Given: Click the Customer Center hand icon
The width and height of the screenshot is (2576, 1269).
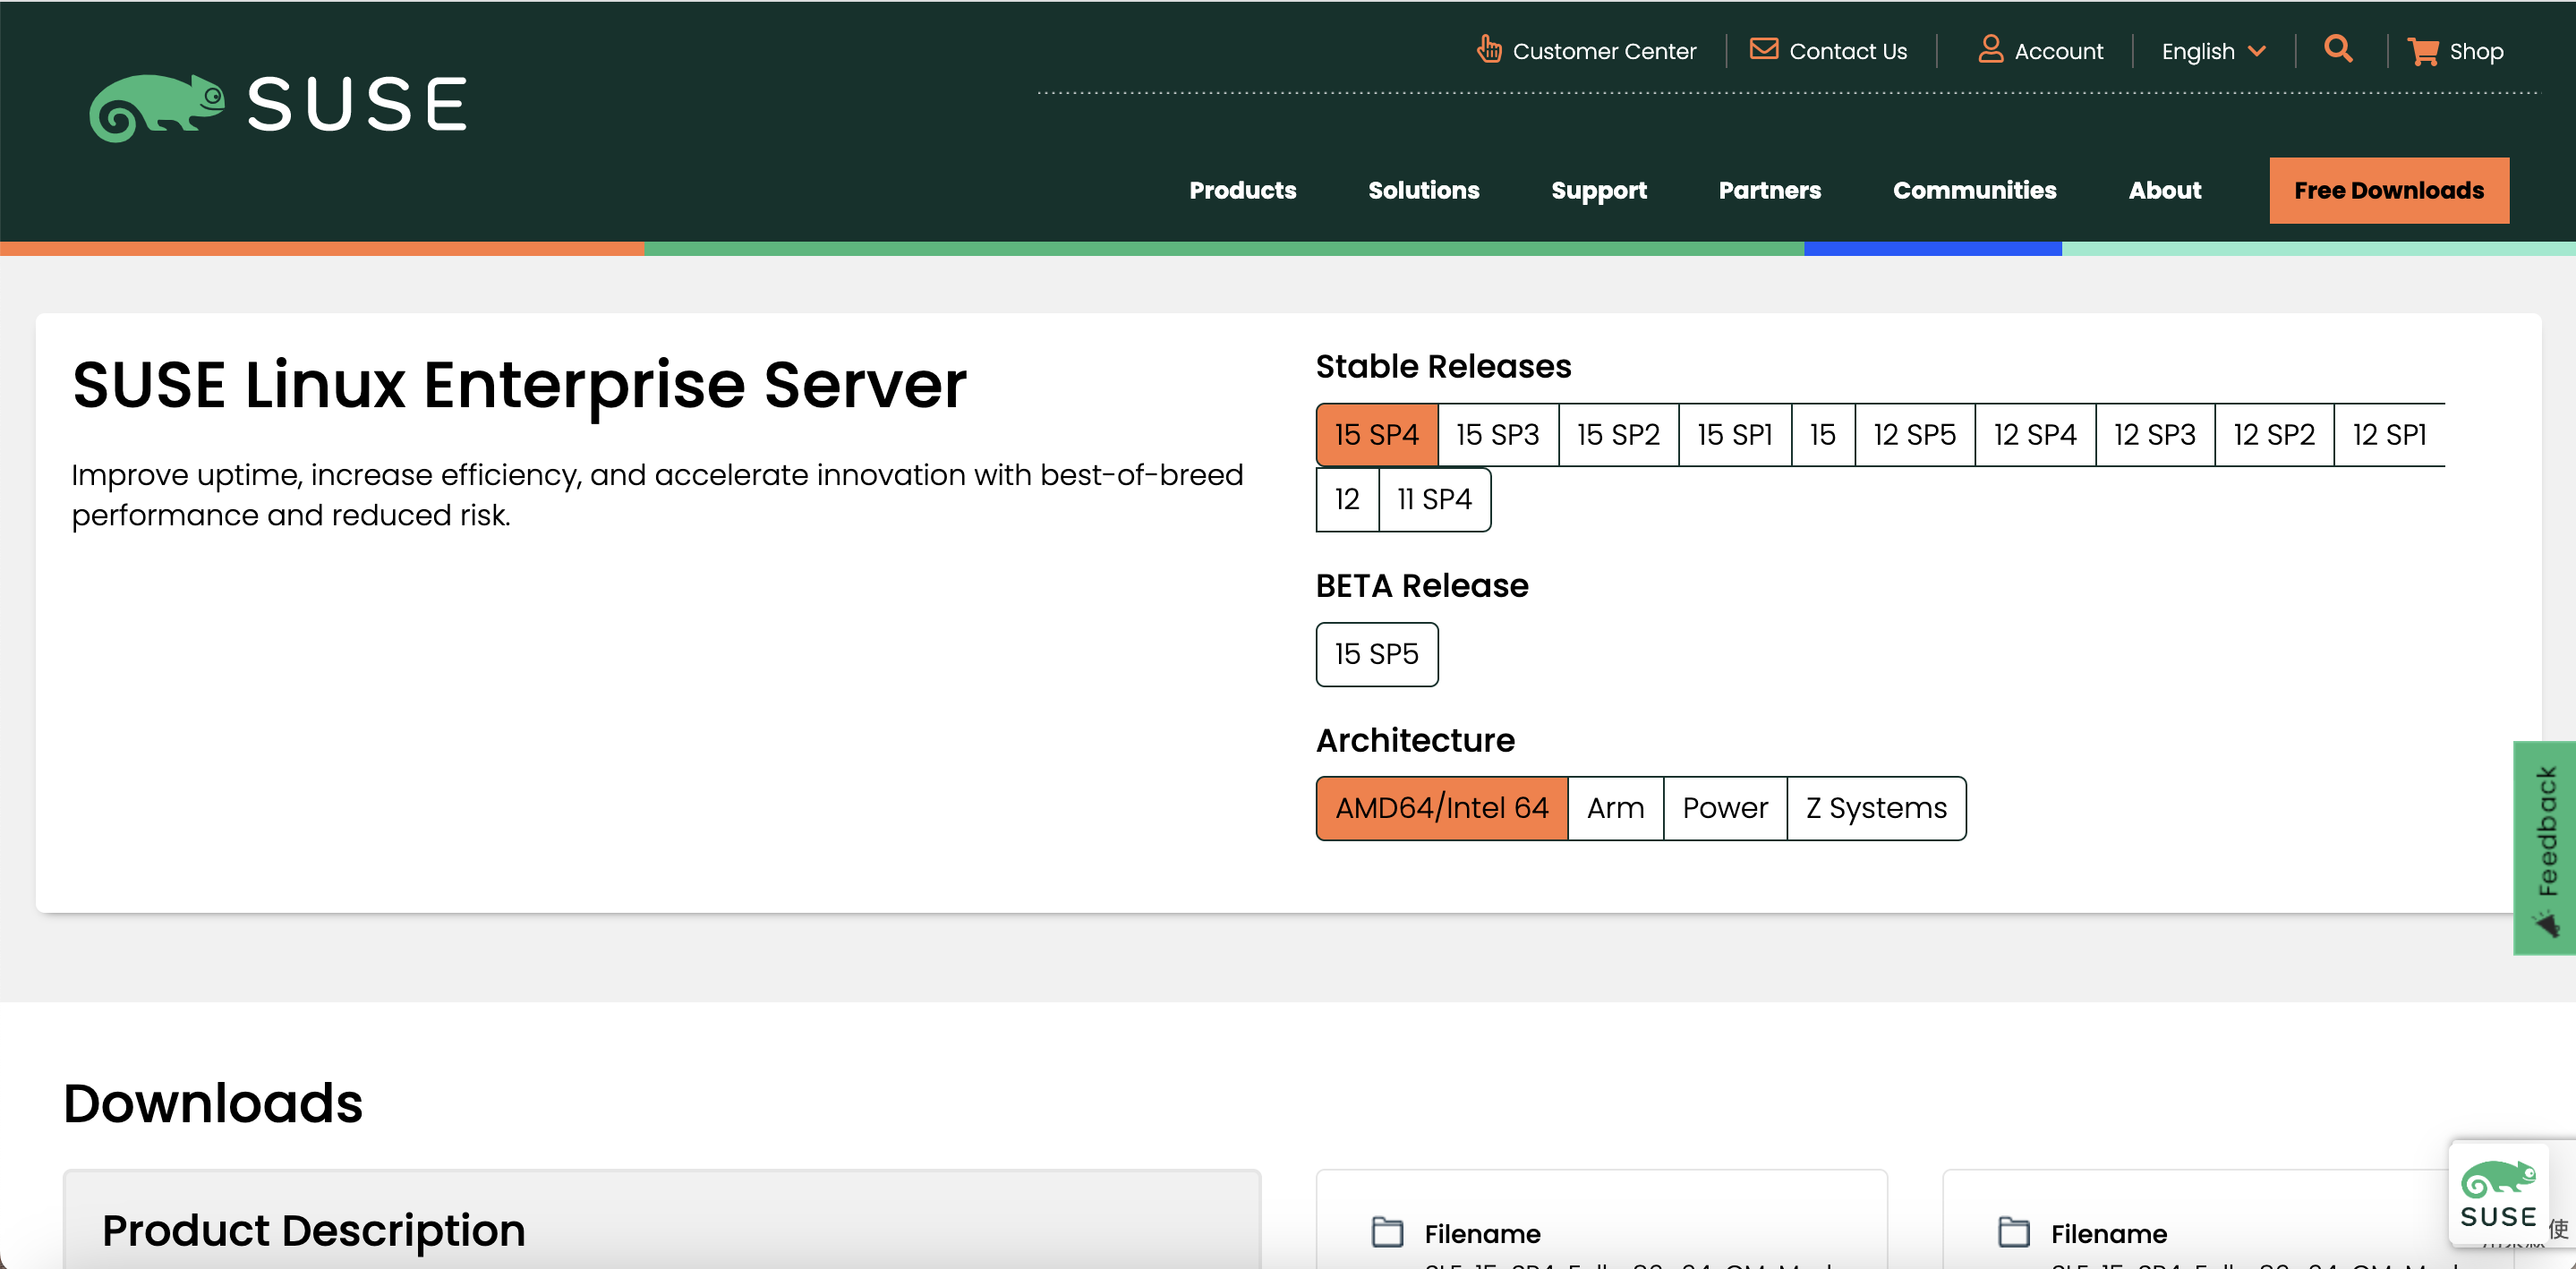Looking at the screenshot, I should tap(1489, 49).
